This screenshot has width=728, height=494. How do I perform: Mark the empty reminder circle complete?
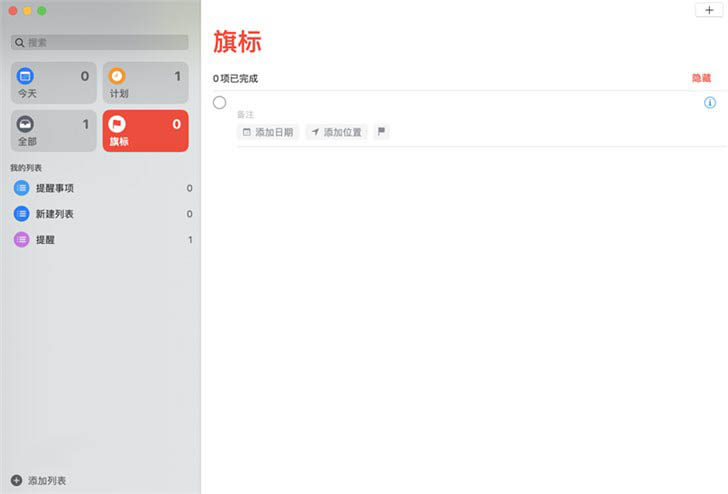(220, 103)
